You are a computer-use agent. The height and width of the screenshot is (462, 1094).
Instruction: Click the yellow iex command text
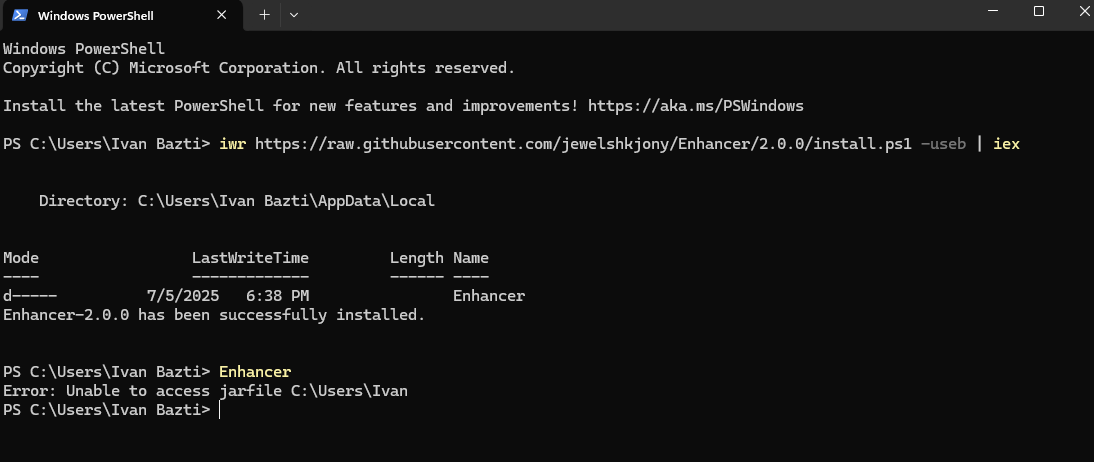[x=1006, y=144]
